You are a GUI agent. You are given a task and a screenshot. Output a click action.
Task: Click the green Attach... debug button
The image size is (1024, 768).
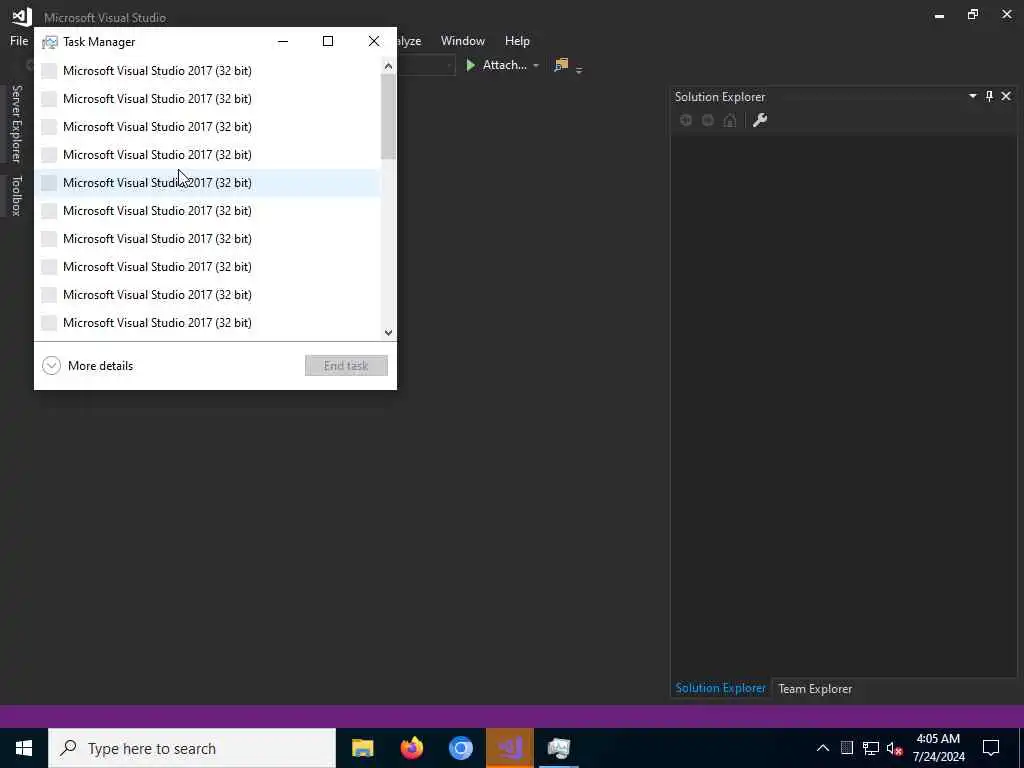tap(496, 65)
